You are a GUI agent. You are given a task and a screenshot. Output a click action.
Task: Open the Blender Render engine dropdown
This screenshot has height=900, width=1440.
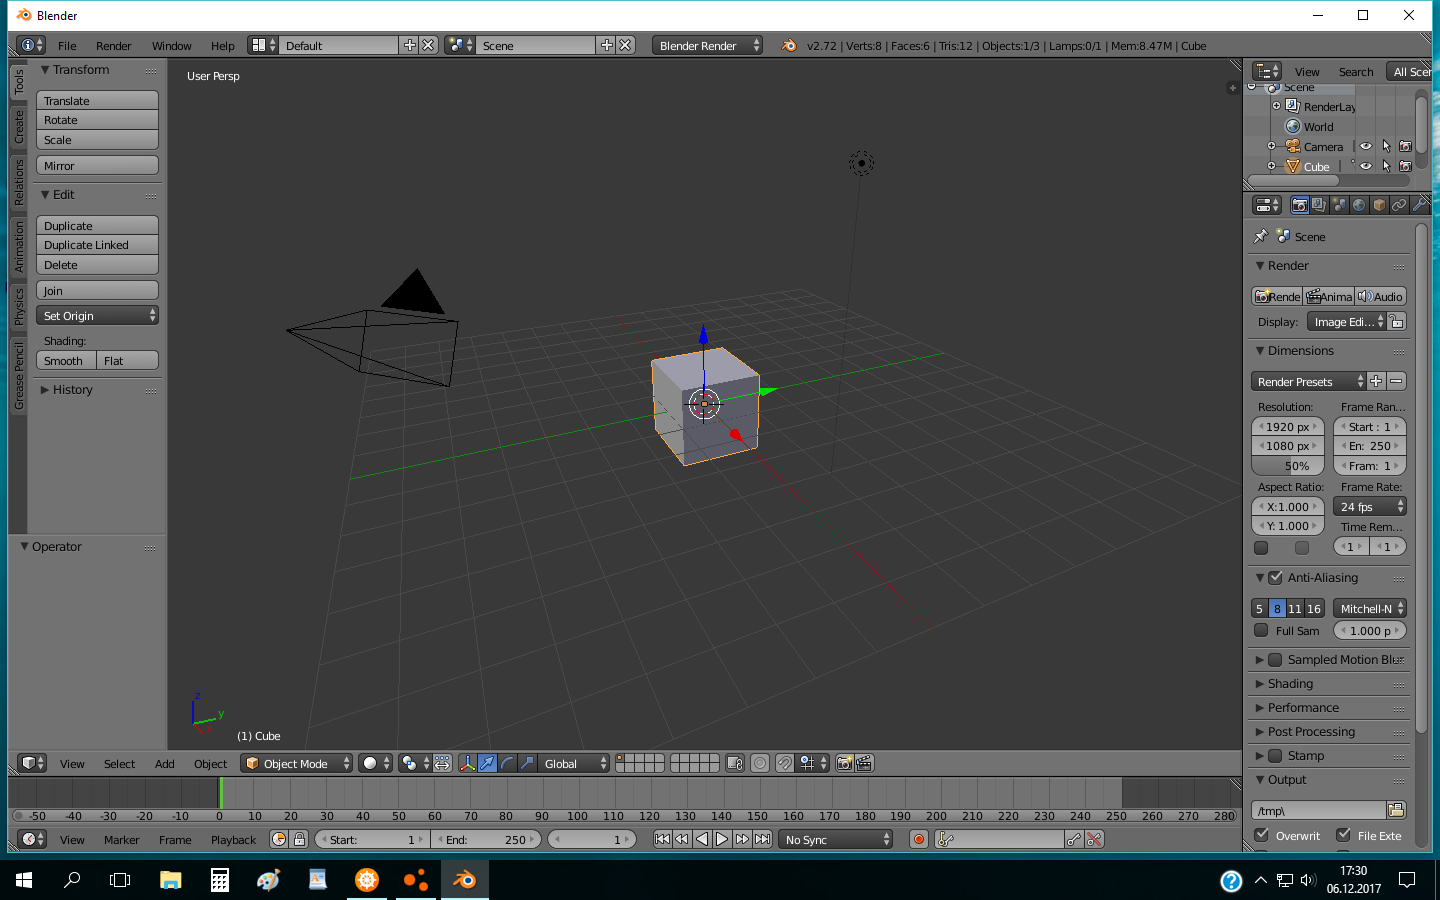coord(708,45)
